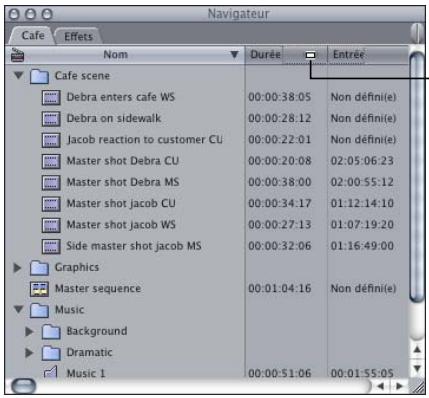Select the Master shot Debra CU name
The image size is (429, 398).
tap(123, 161)
